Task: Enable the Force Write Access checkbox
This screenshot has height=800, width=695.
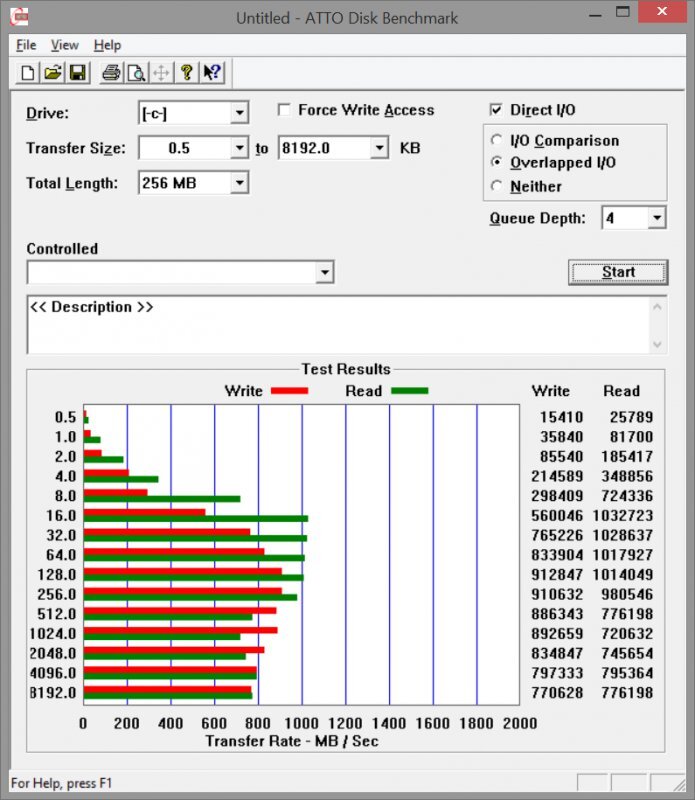Action: click(x=284, y=110)
